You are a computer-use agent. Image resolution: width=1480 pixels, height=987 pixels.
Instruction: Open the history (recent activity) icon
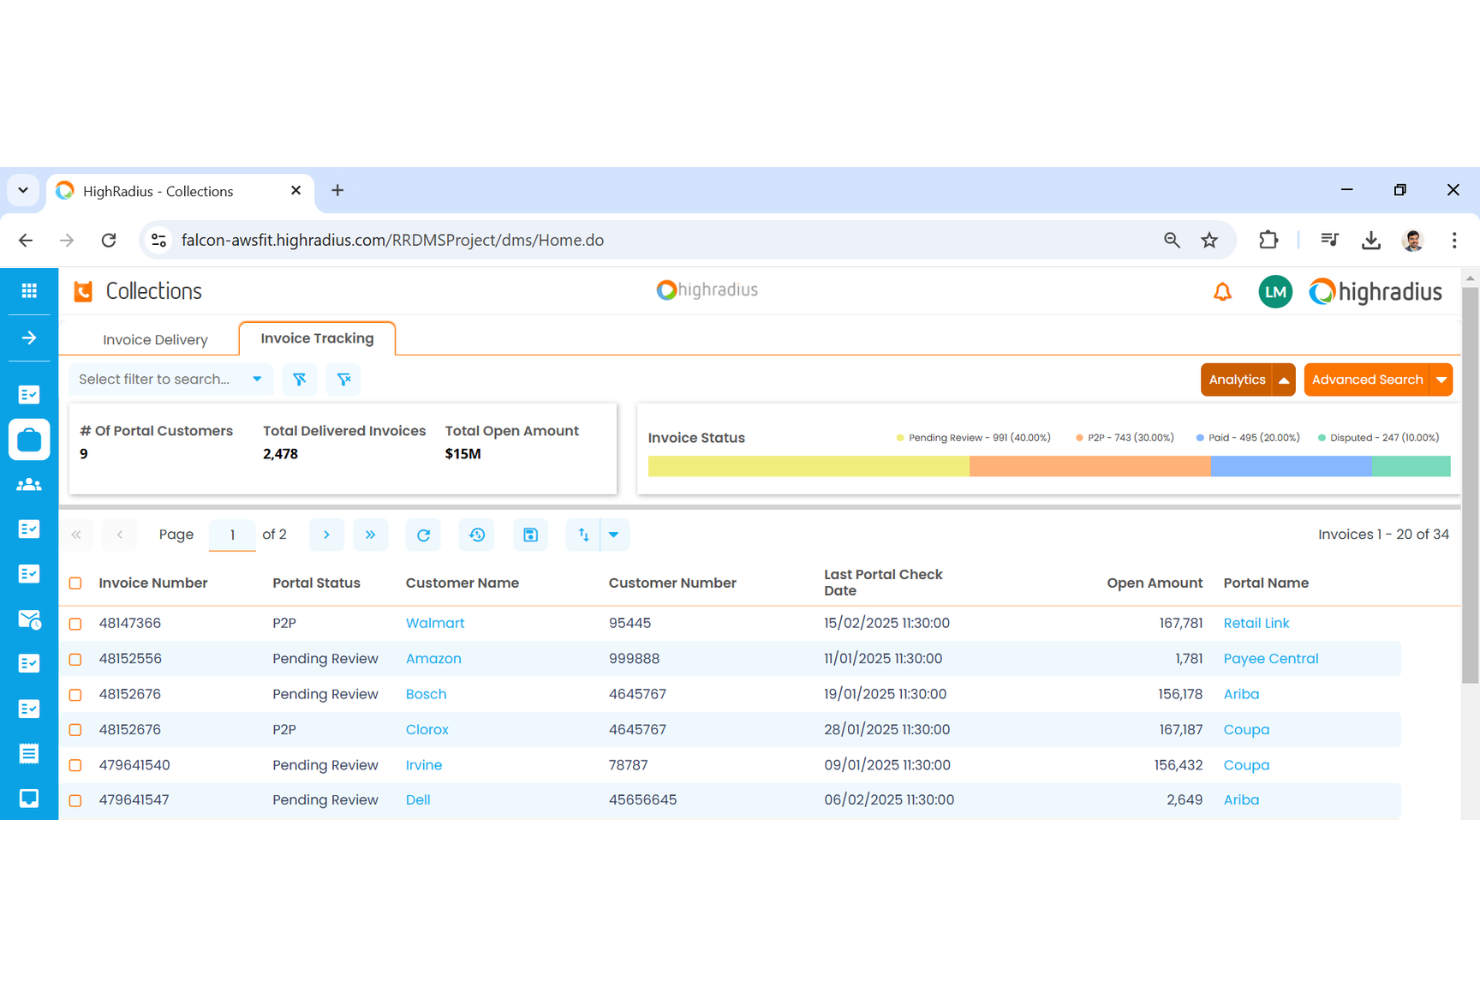(x=476, y=534)
